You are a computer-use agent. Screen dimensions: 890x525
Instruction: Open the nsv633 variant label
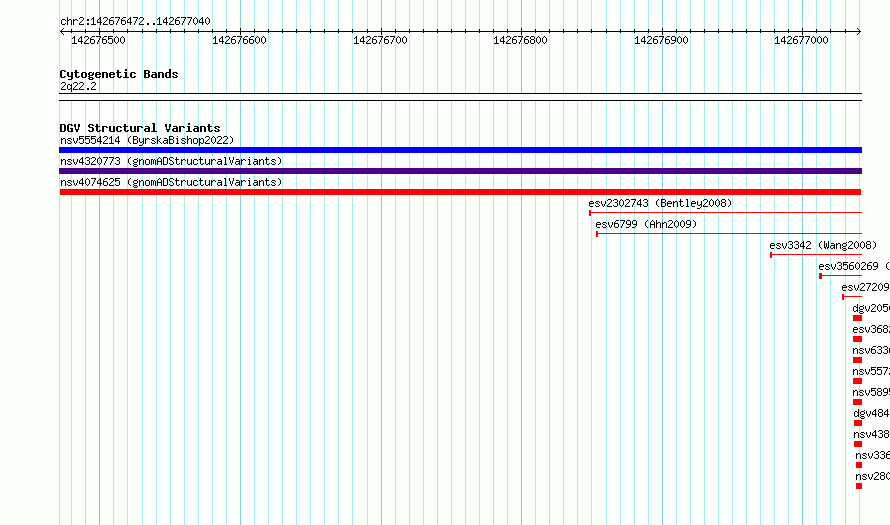[x=871, y=350]
